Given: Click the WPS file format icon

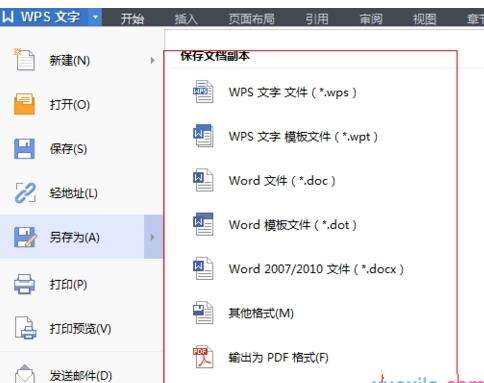Looking at the screenshot, I should [x=203, y=92].
